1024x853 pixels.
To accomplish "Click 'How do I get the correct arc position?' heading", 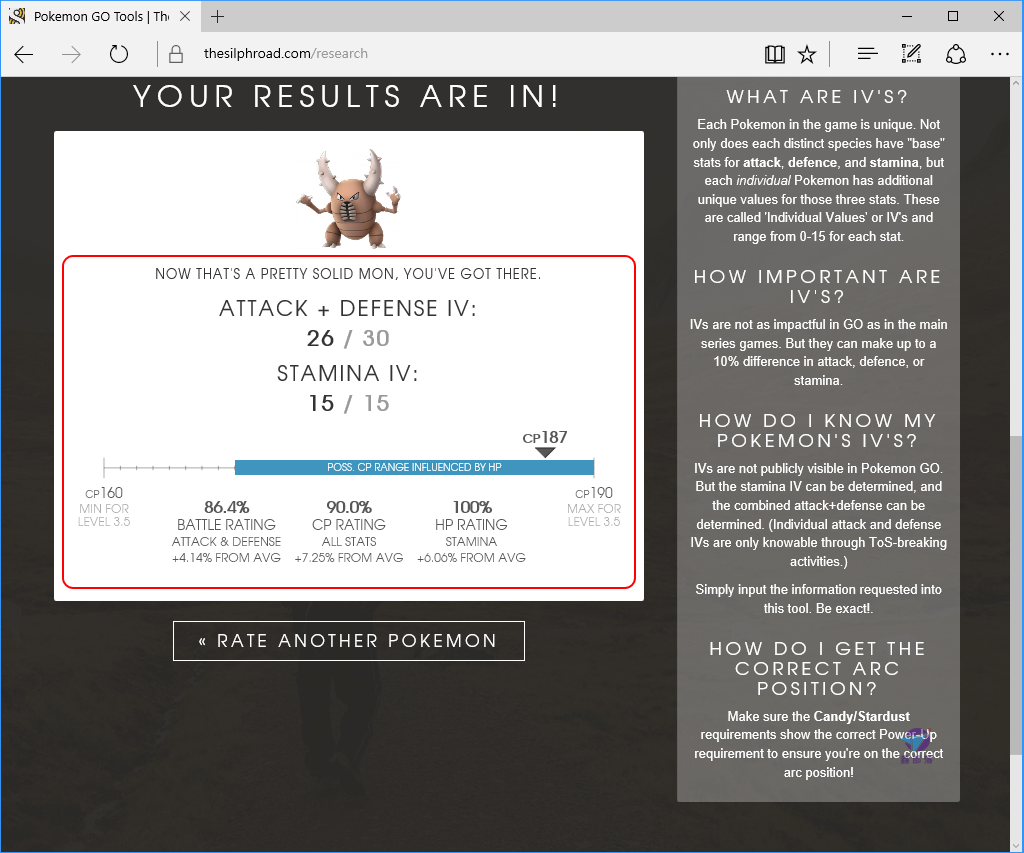I will [818, 668].
